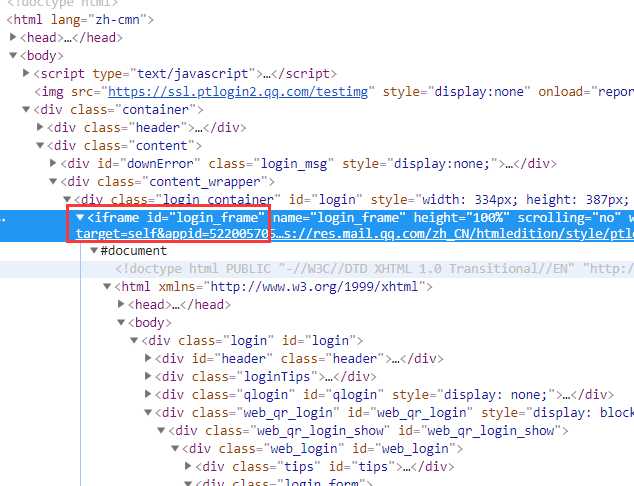Expand the div class header node

pyautogui.click(x=40, y=127)
